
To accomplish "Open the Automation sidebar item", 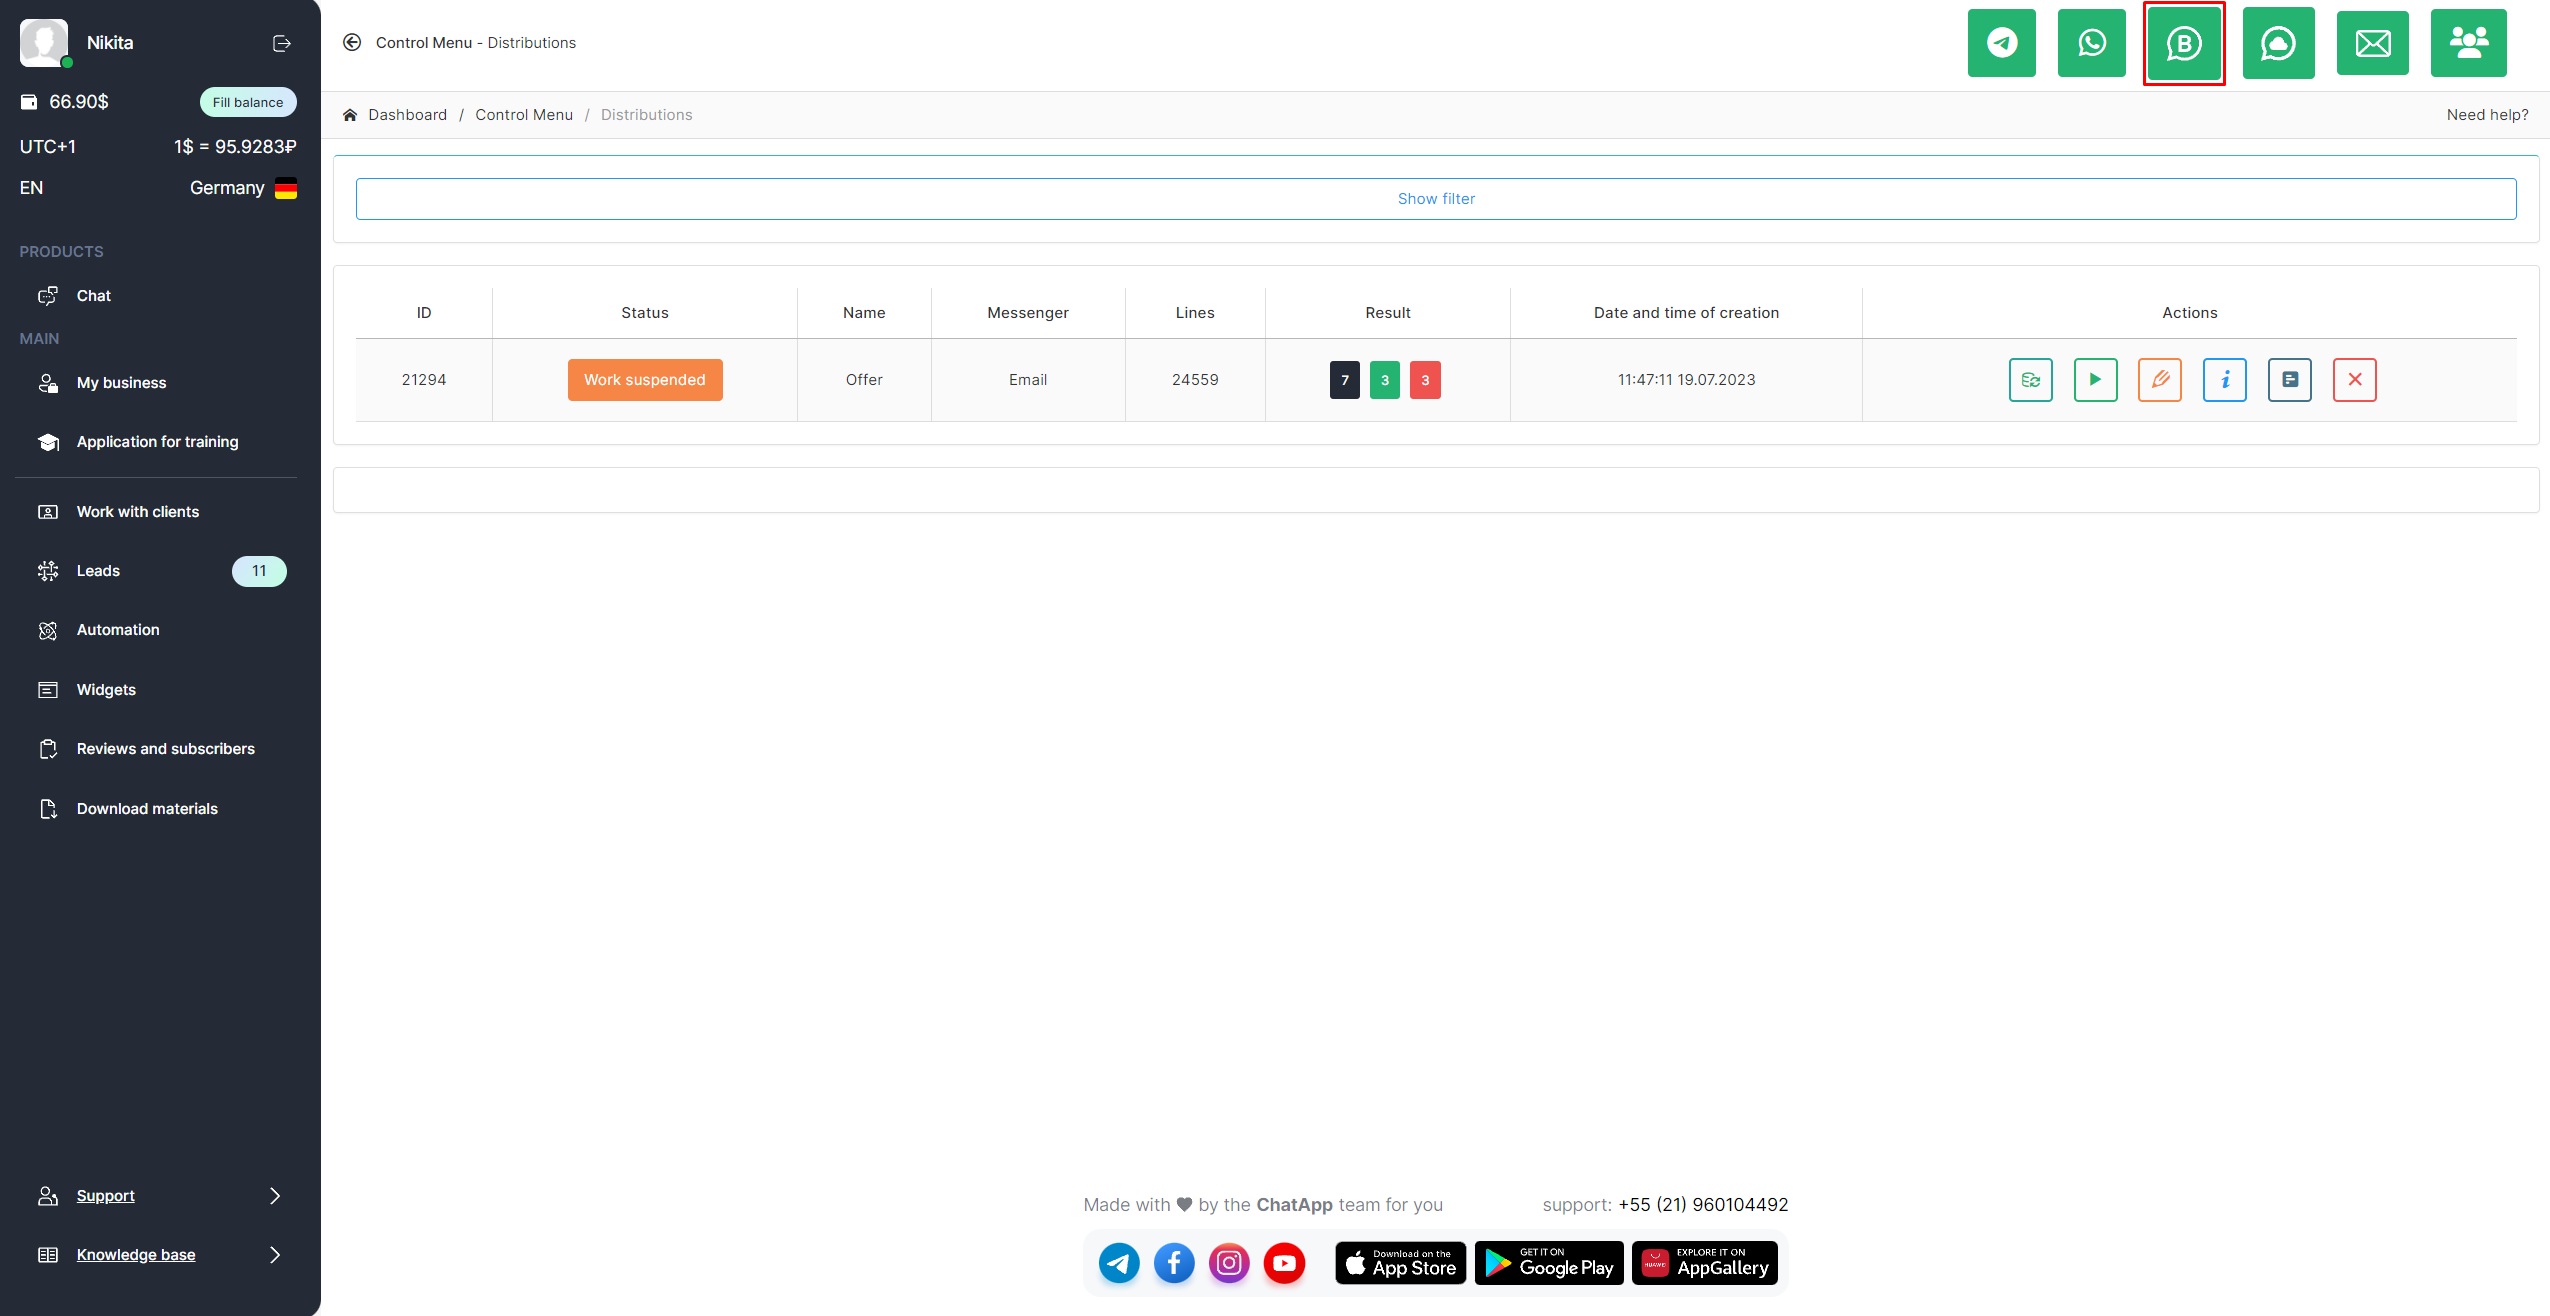I will (118, 630).
